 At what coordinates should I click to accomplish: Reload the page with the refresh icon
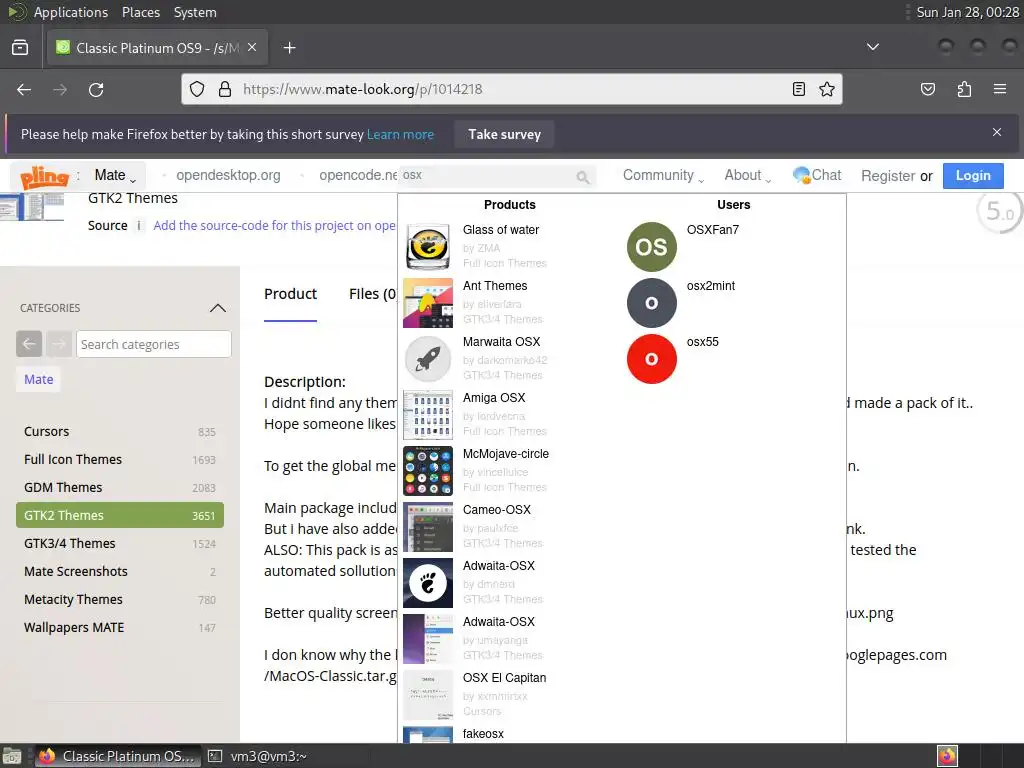tap(96, 89)
